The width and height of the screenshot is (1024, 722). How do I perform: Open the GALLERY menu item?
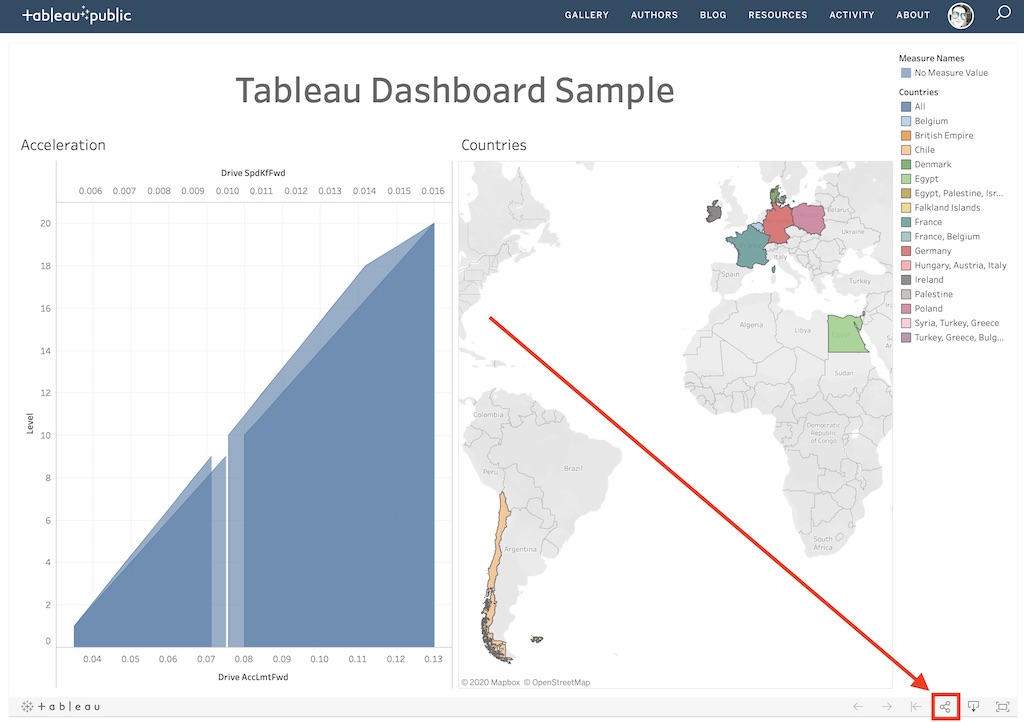[x=586, y=15]
